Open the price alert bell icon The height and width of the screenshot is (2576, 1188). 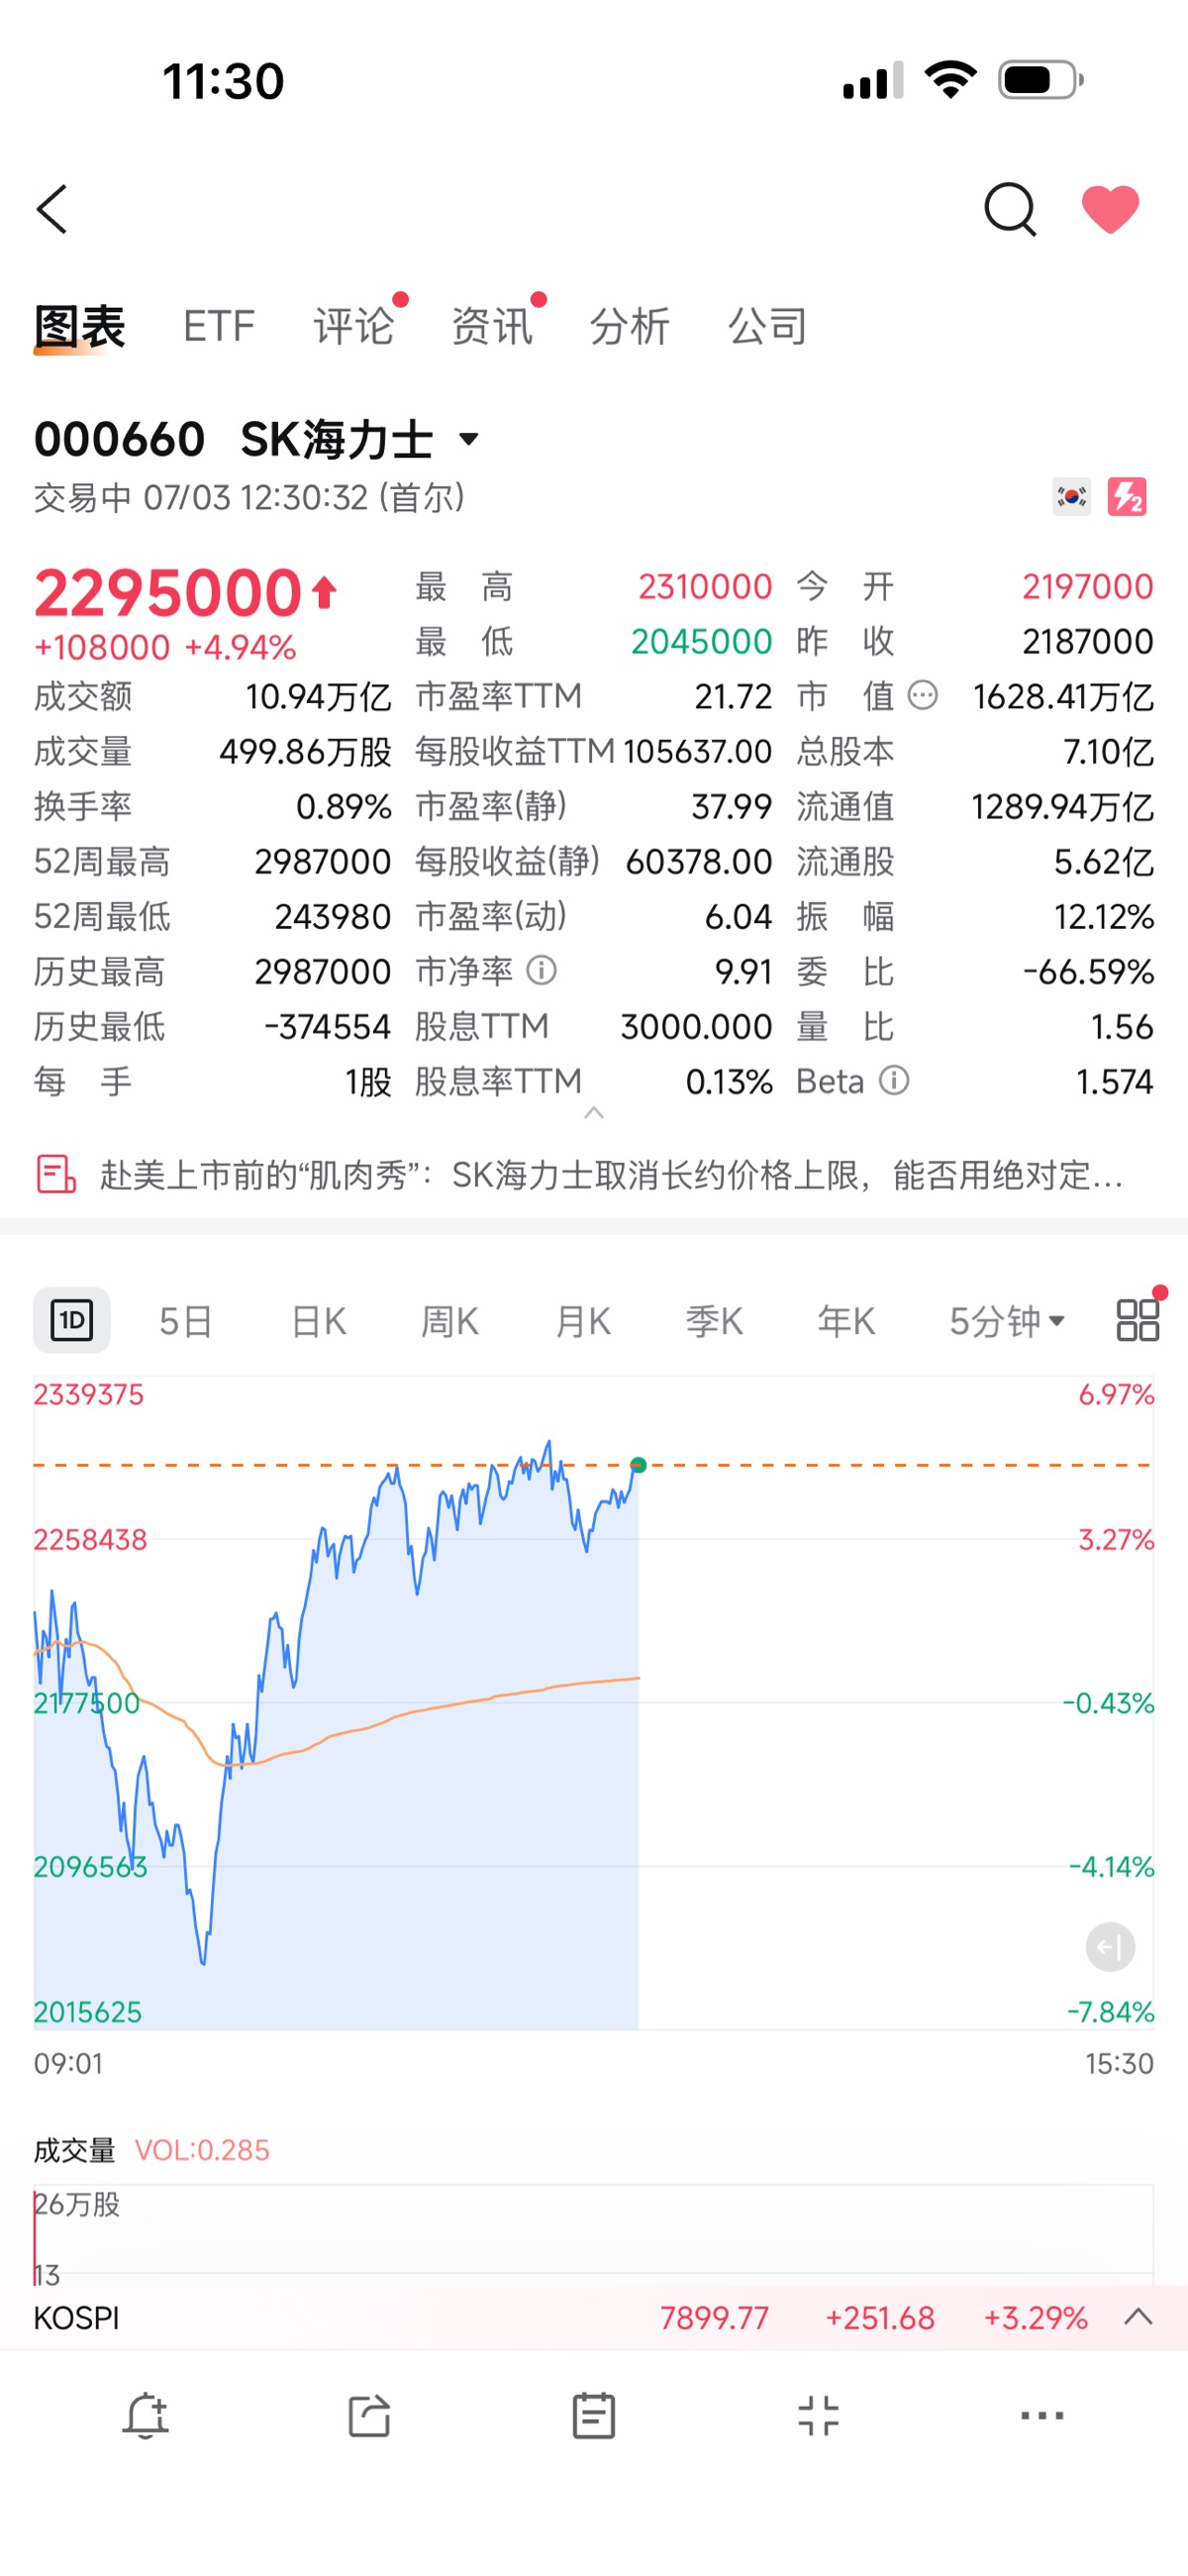[x=146, y=2416]
